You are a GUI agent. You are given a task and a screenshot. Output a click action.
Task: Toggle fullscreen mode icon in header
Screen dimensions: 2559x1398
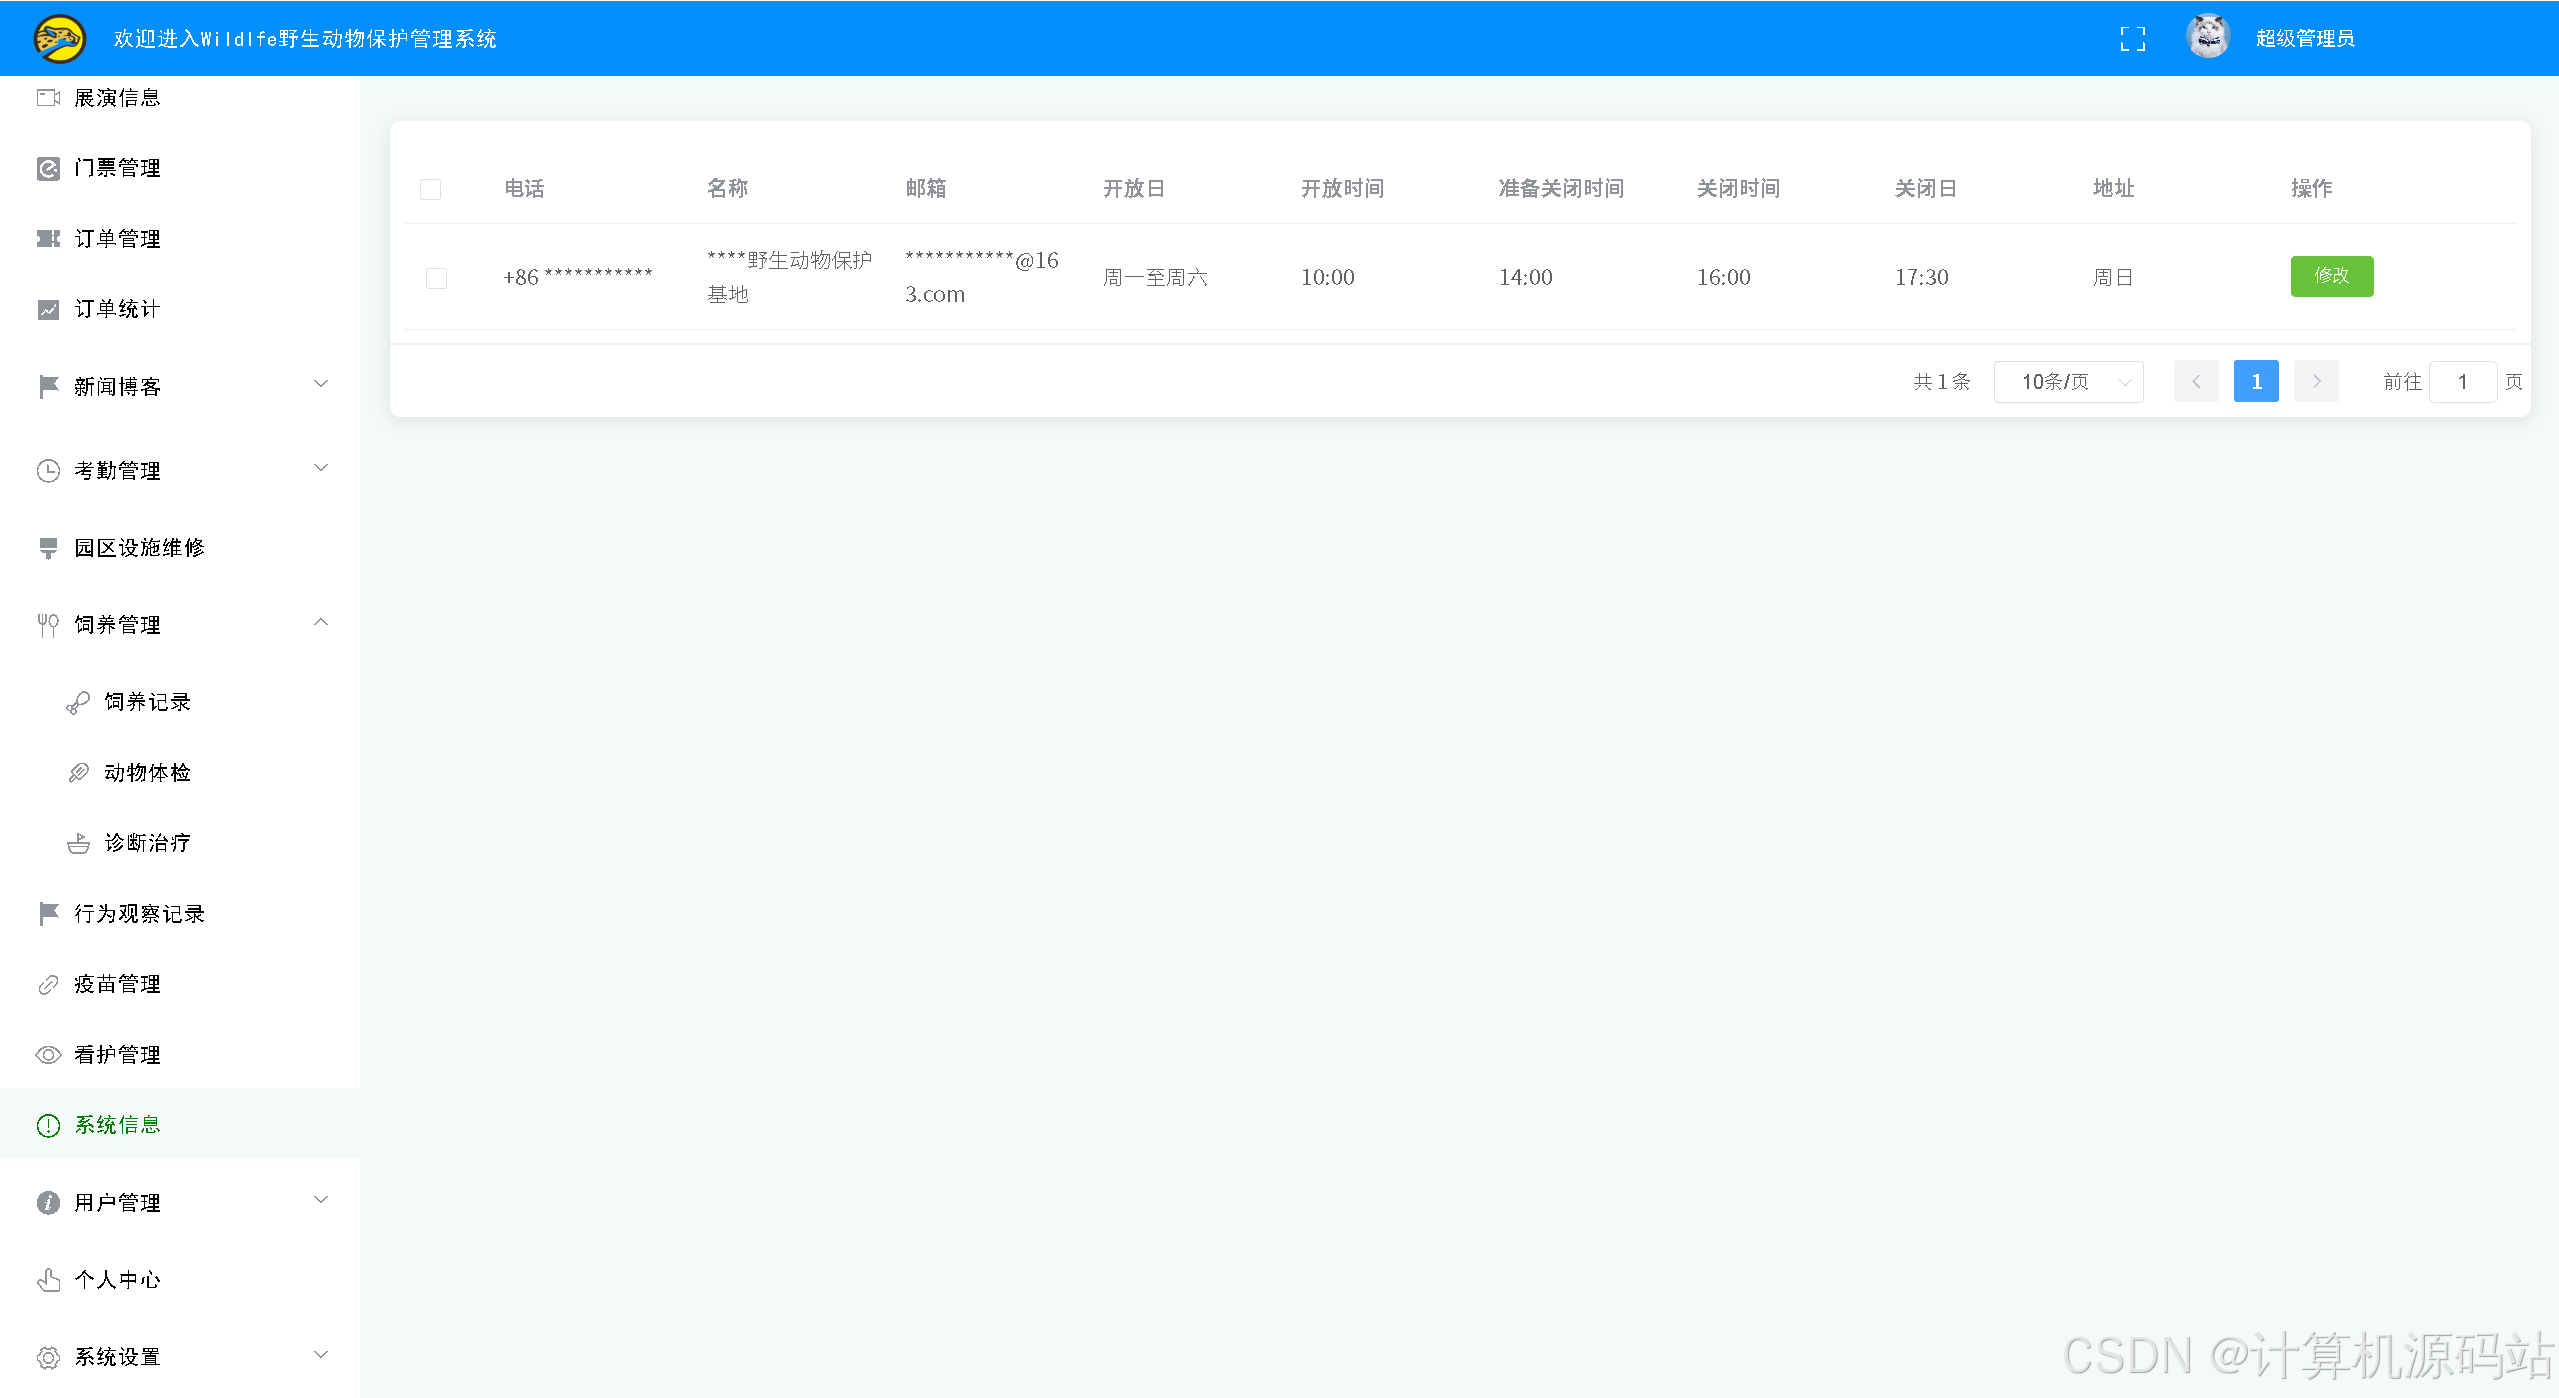2132,39
